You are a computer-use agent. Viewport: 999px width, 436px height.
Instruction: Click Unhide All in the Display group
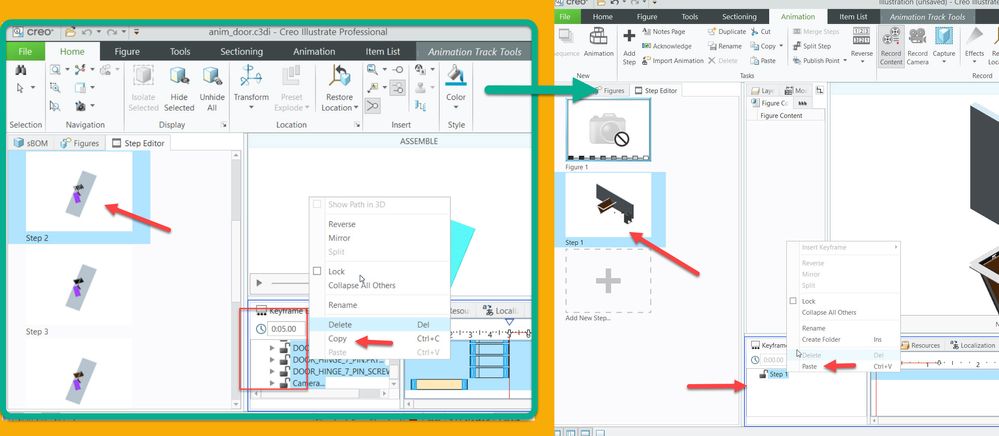click(x=212, y=89)
